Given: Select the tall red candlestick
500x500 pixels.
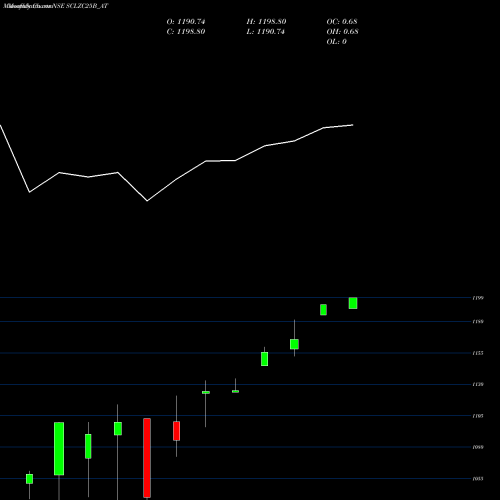Looking at the screenshot, I should coord(147,458).
